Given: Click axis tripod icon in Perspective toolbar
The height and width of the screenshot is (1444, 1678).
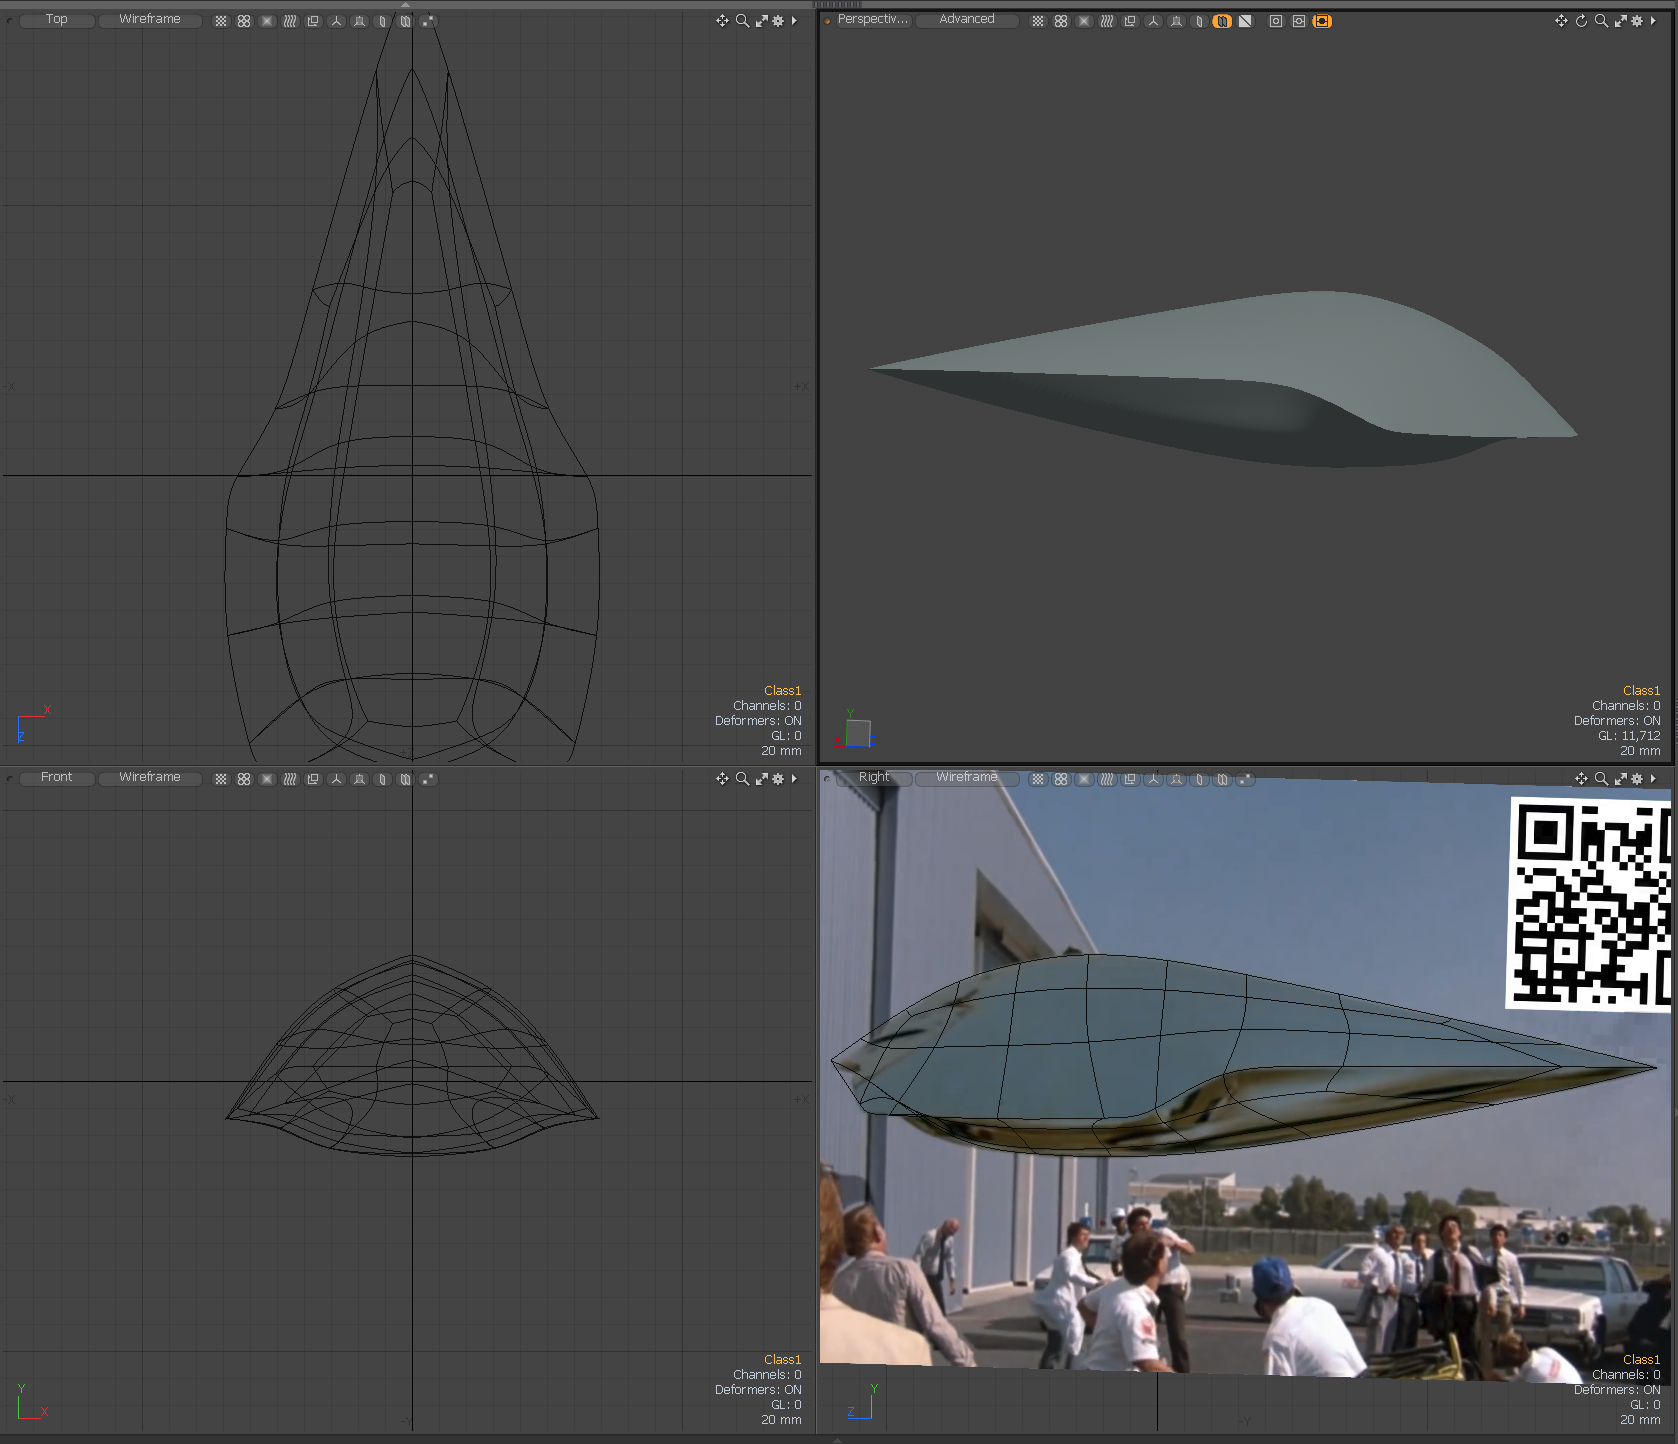Looking at the screenshot, I should click(1153, 21).
